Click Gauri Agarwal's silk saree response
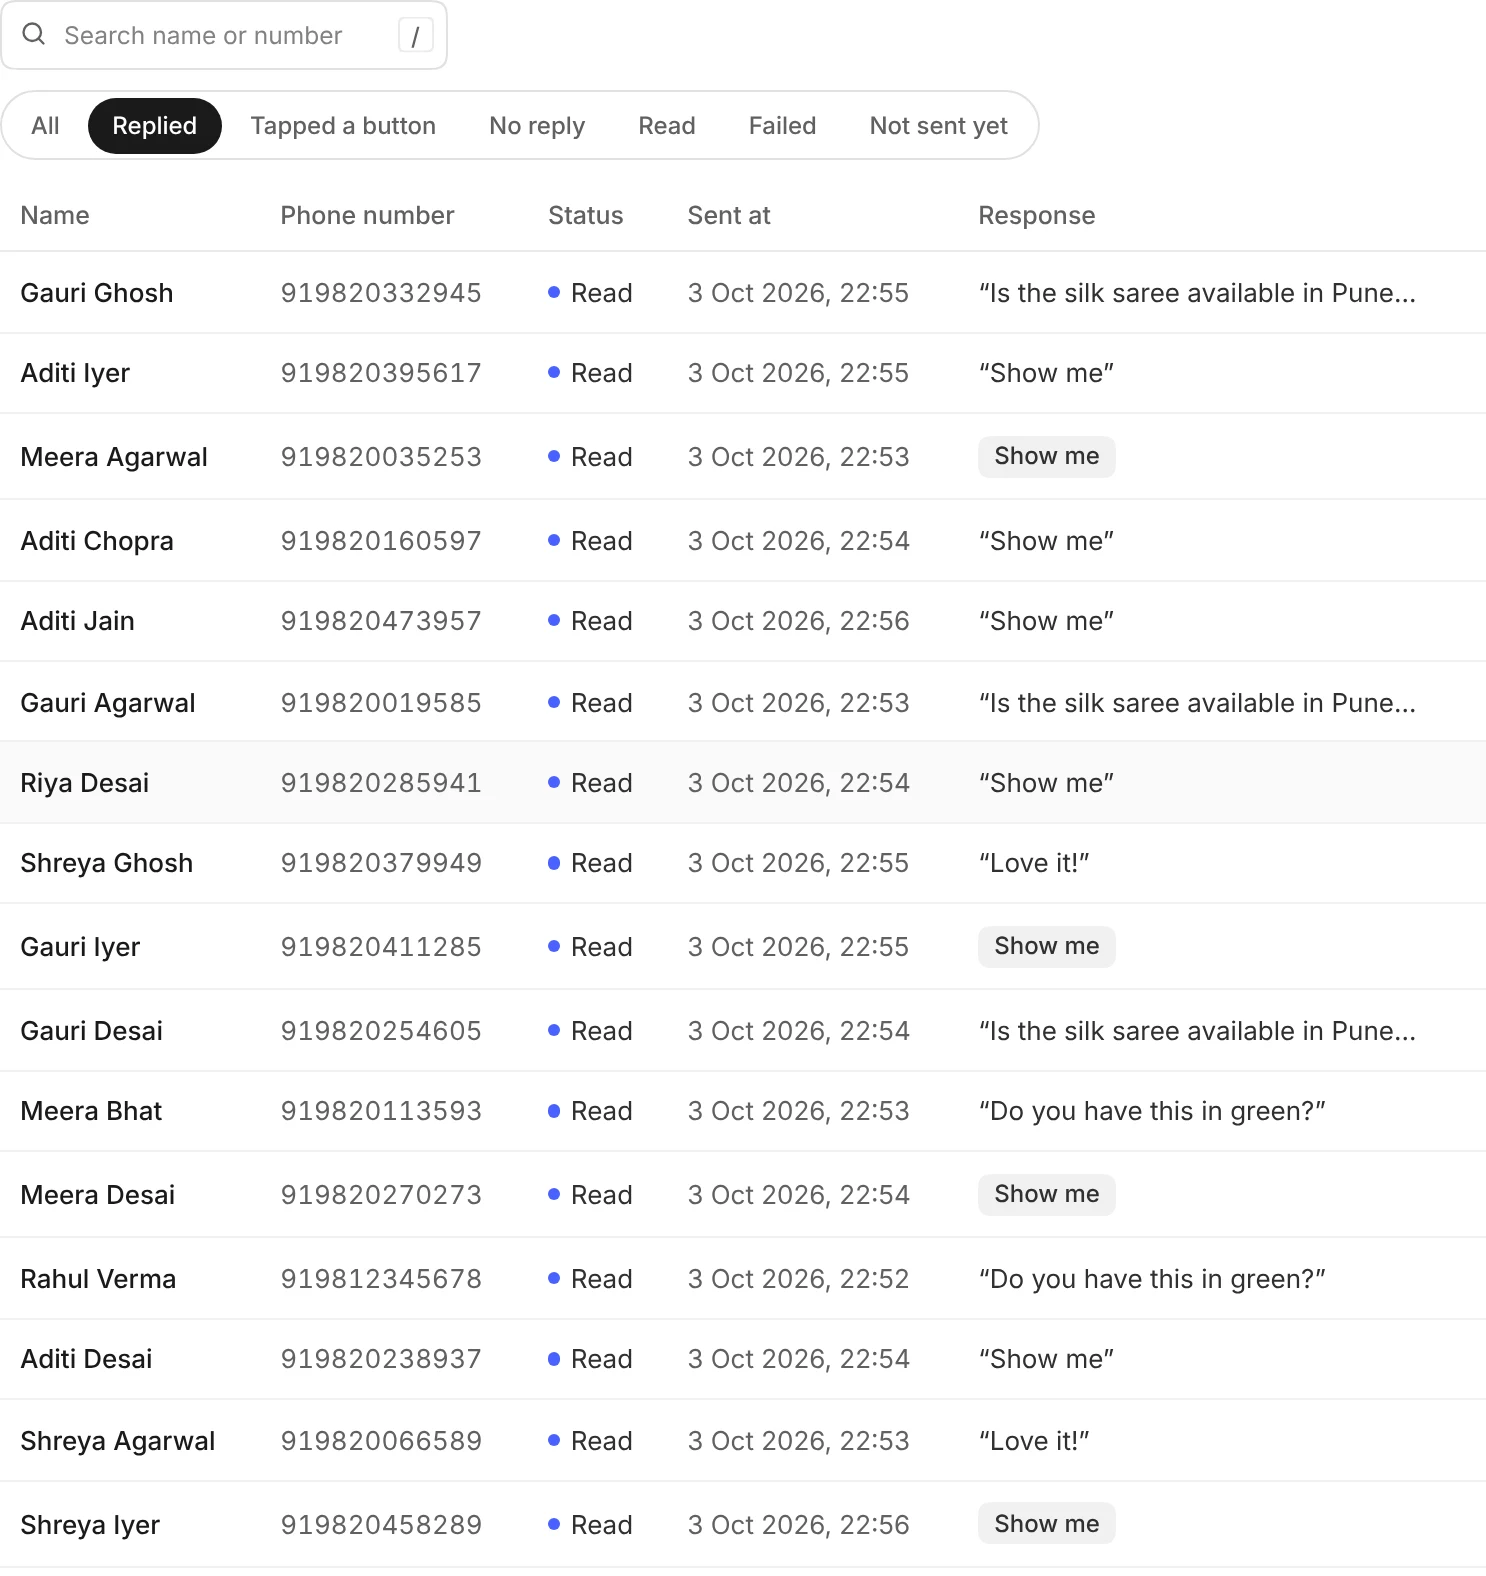This screenshot has height=1576, width=1486. (x=1197, y=703)
